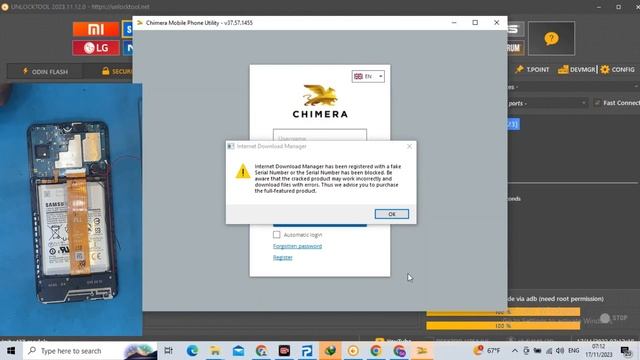Close the Internet Download Manager dialog
The height and width of the screenshot is (360, 640).
click(x=409, y=146)
